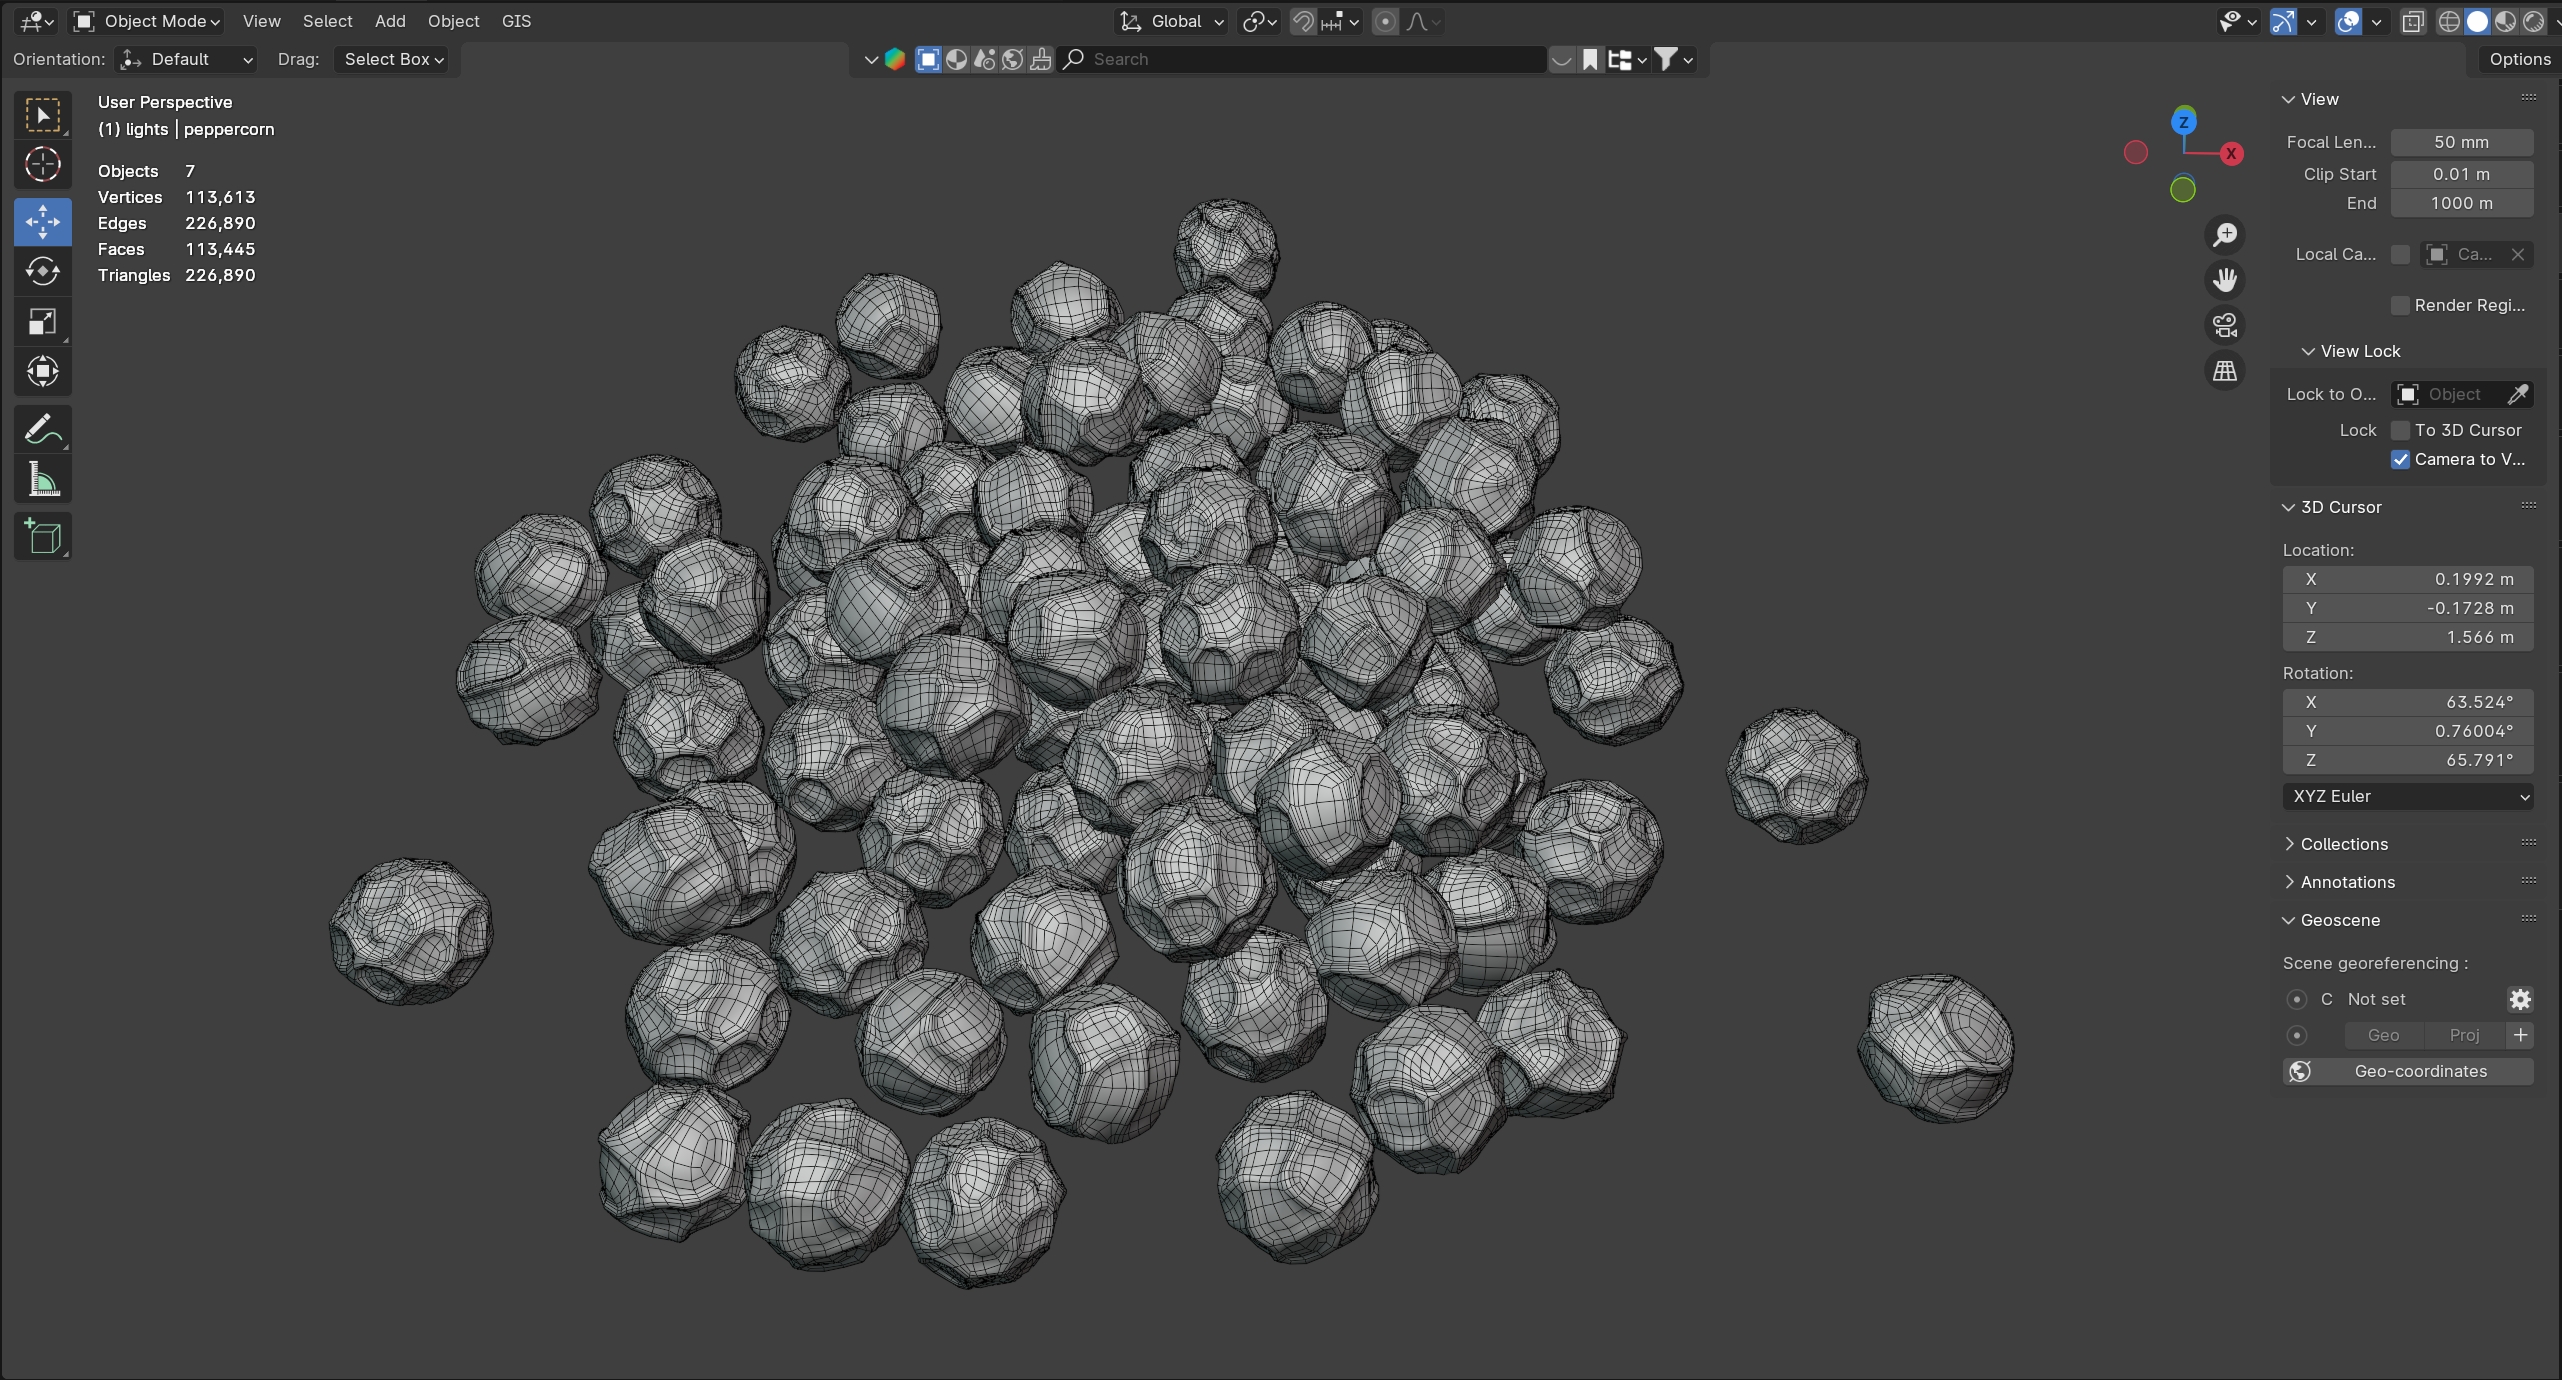Open the XYZ Euler rotation dropdown
The image size is (2562, 1380).
pyautogui.click(x=2408, y=796)
